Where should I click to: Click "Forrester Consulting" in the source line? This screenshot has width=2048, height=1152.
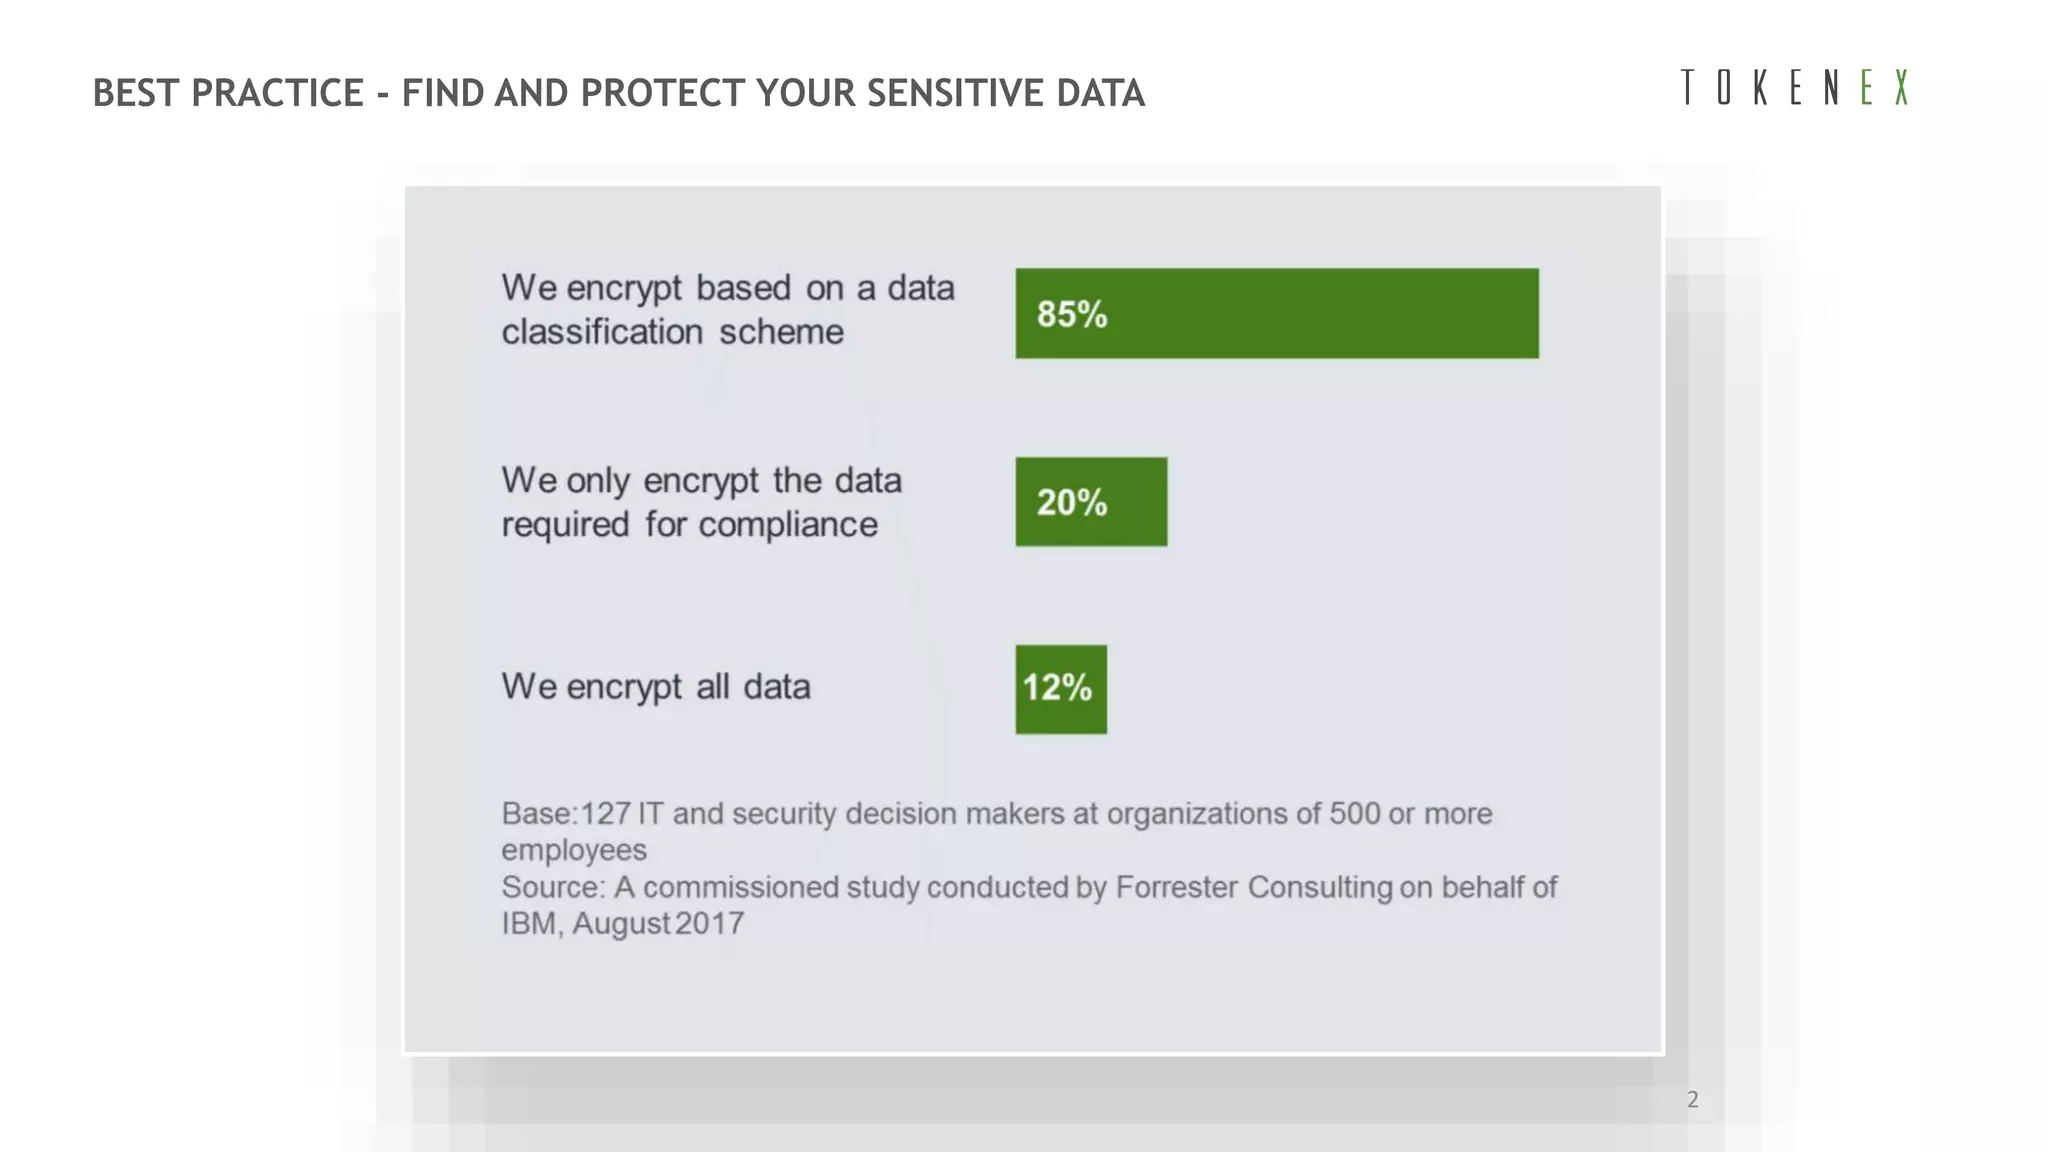tap(1253, 887)
